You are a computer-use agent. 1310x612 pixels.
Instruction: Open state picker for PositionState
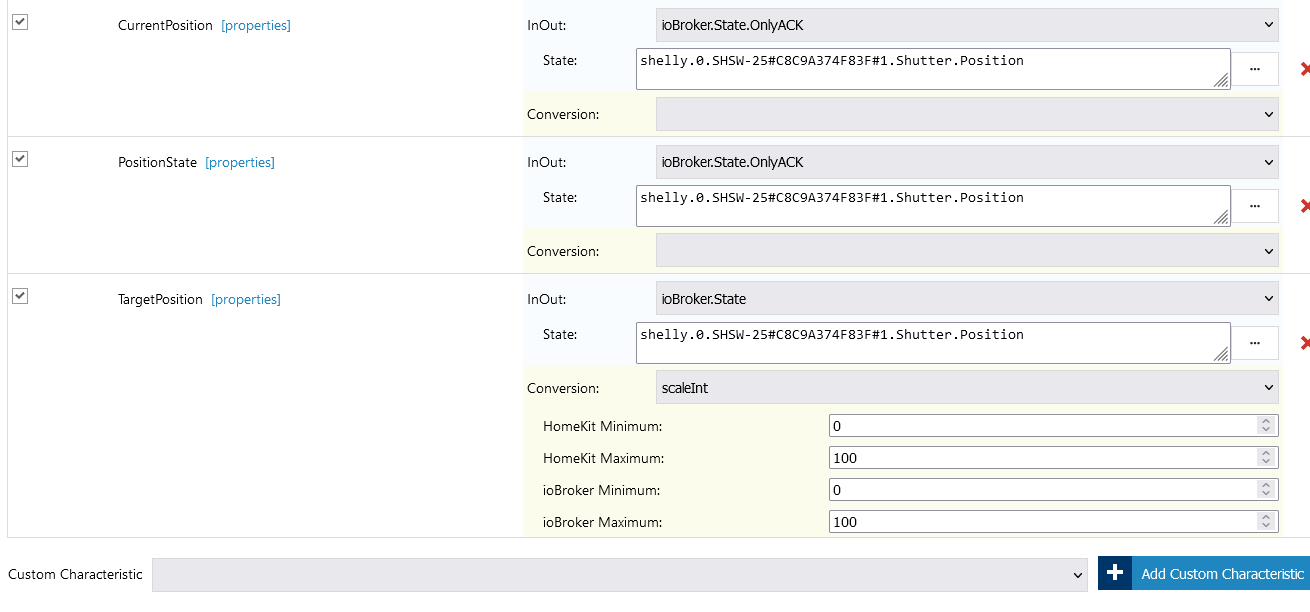coord(1255,206)
